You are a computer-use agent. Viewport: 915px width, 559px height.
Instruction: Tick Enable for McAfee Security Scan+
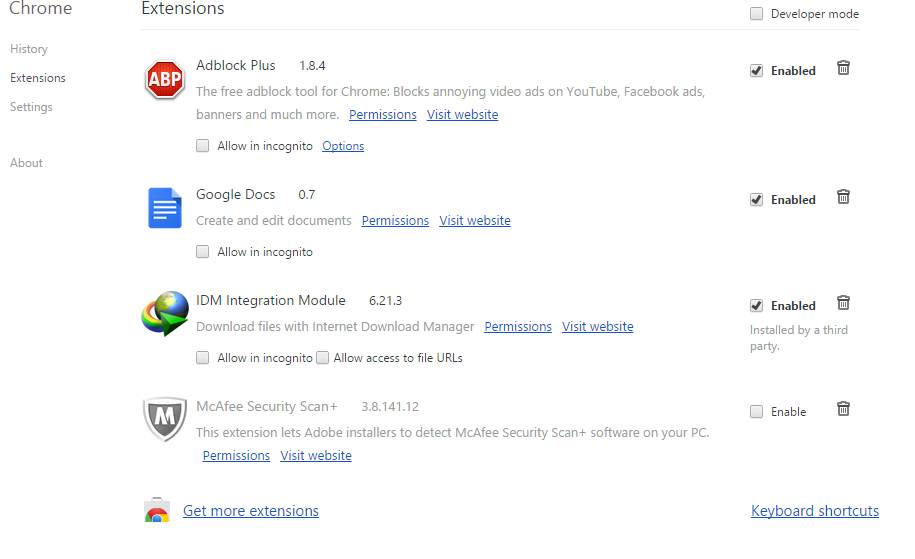[756, 411]
